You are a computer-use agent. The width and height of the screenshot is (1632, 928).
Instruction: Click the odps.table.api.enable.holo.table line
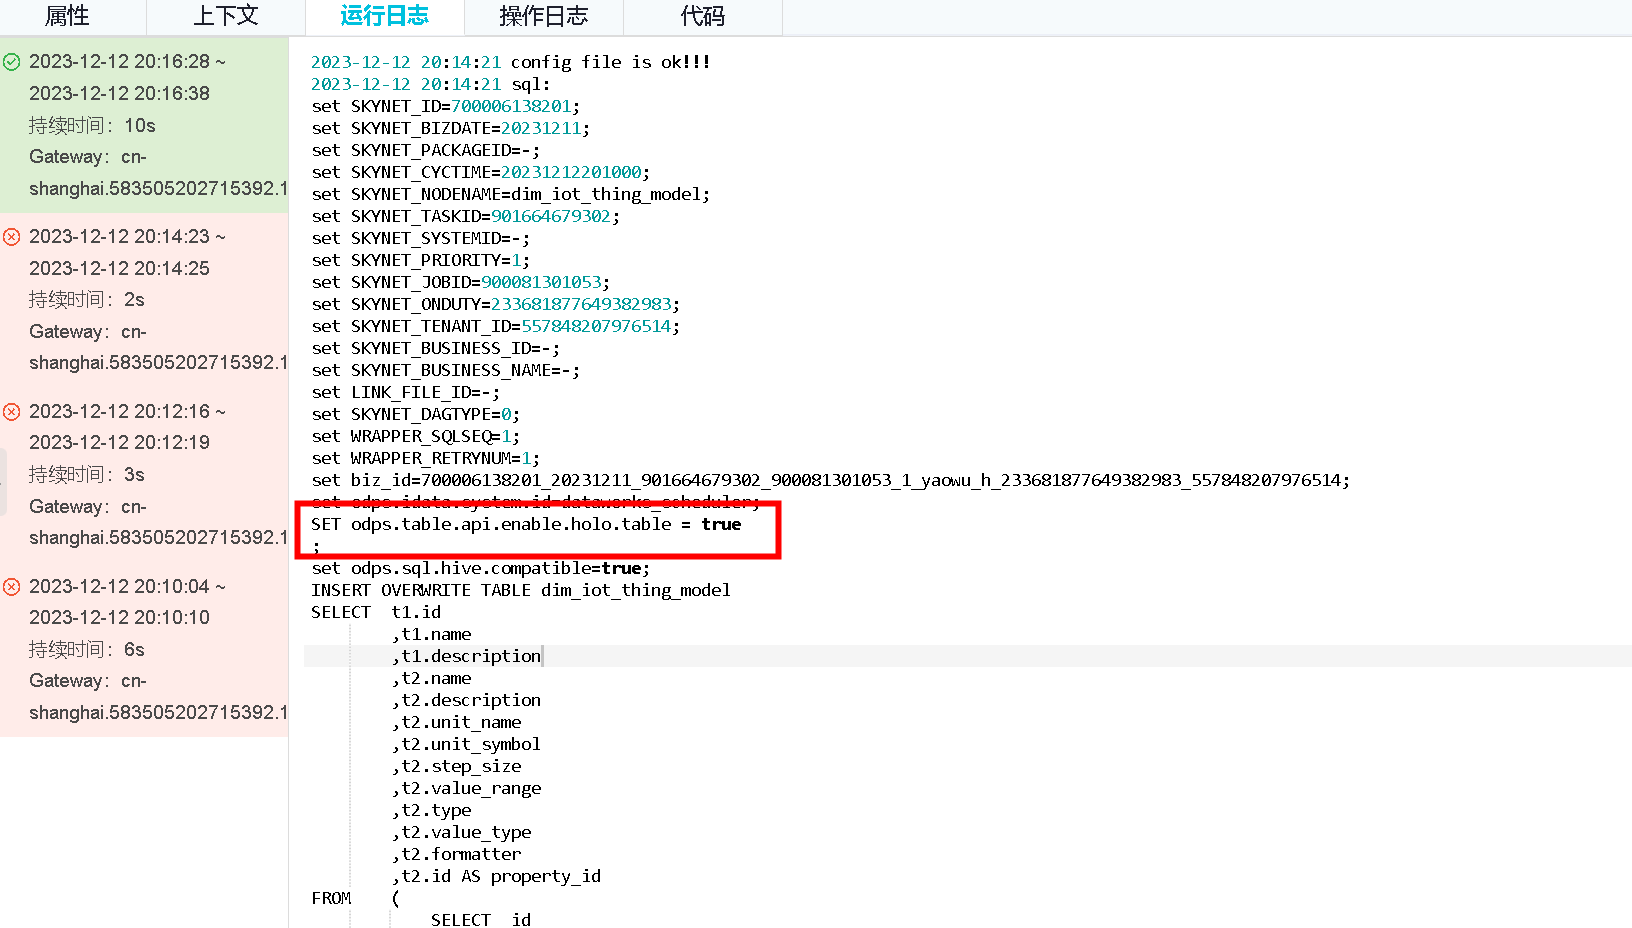(x=526, y=524)
